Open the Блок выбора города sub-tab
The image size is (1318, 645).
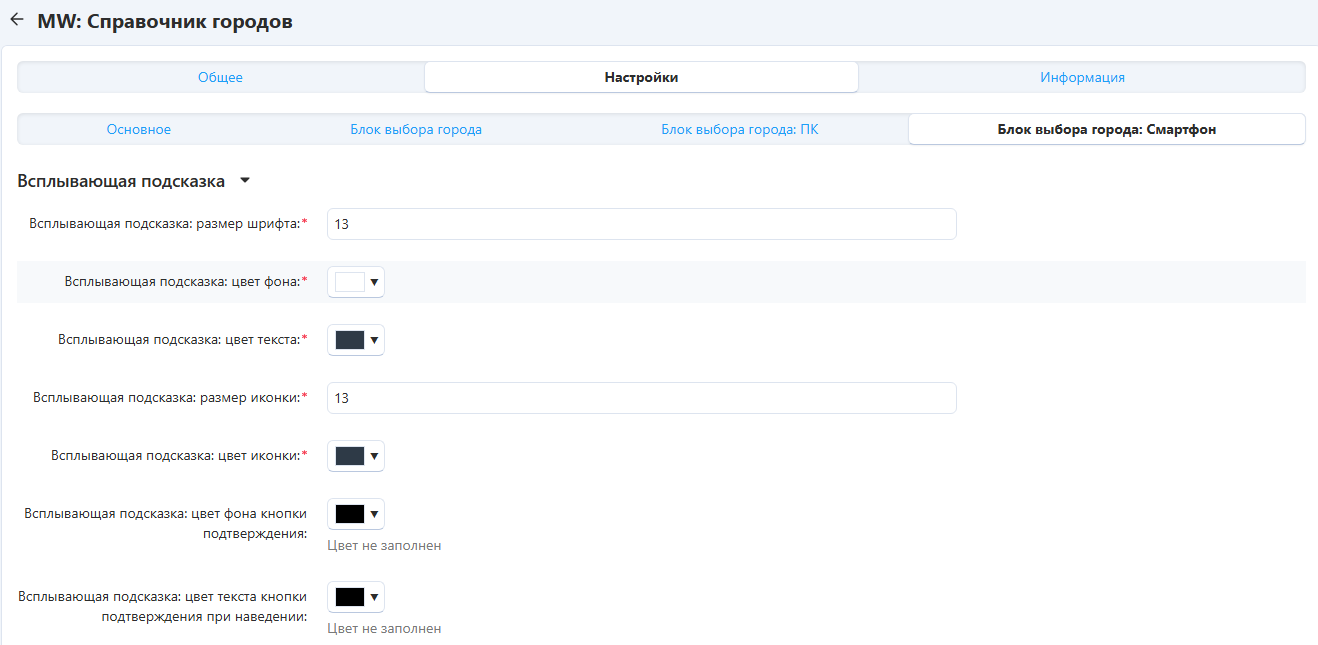416,129
